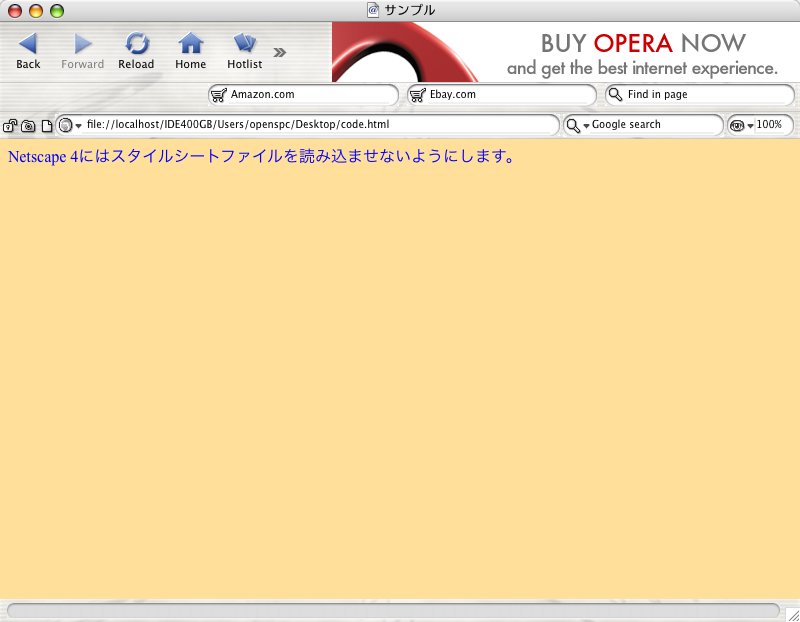800x622 pixels.
Task: Click the Find in page field
Action: 700,95
